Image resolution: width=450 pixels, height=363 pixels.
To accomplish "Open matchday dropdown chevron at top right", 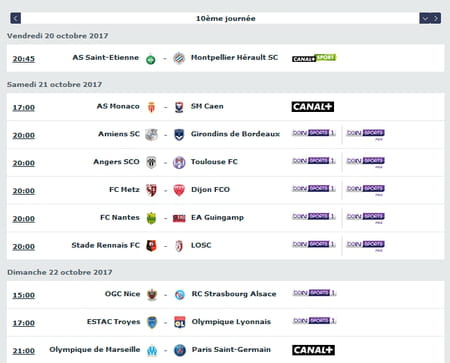I will click(425, 18).
